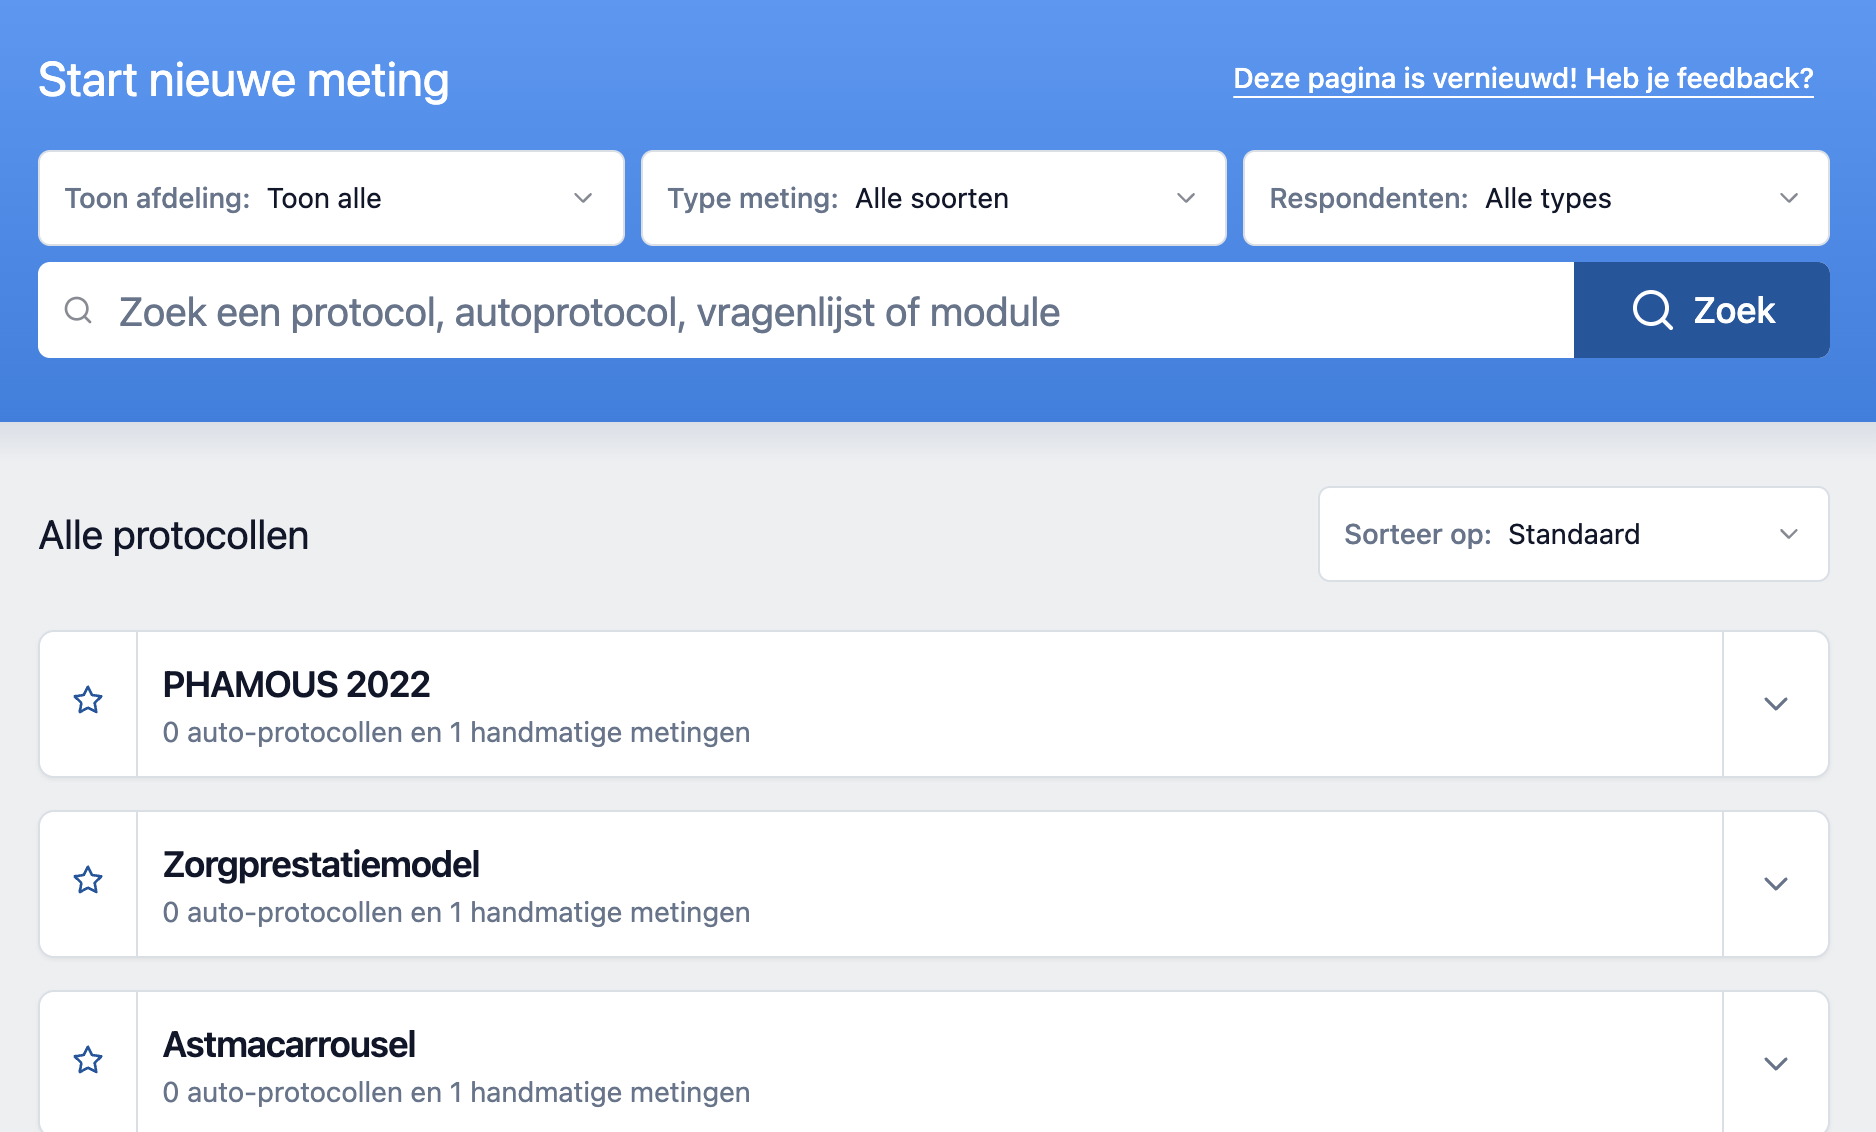Click the magnifier icon in search field

(78, 311)
